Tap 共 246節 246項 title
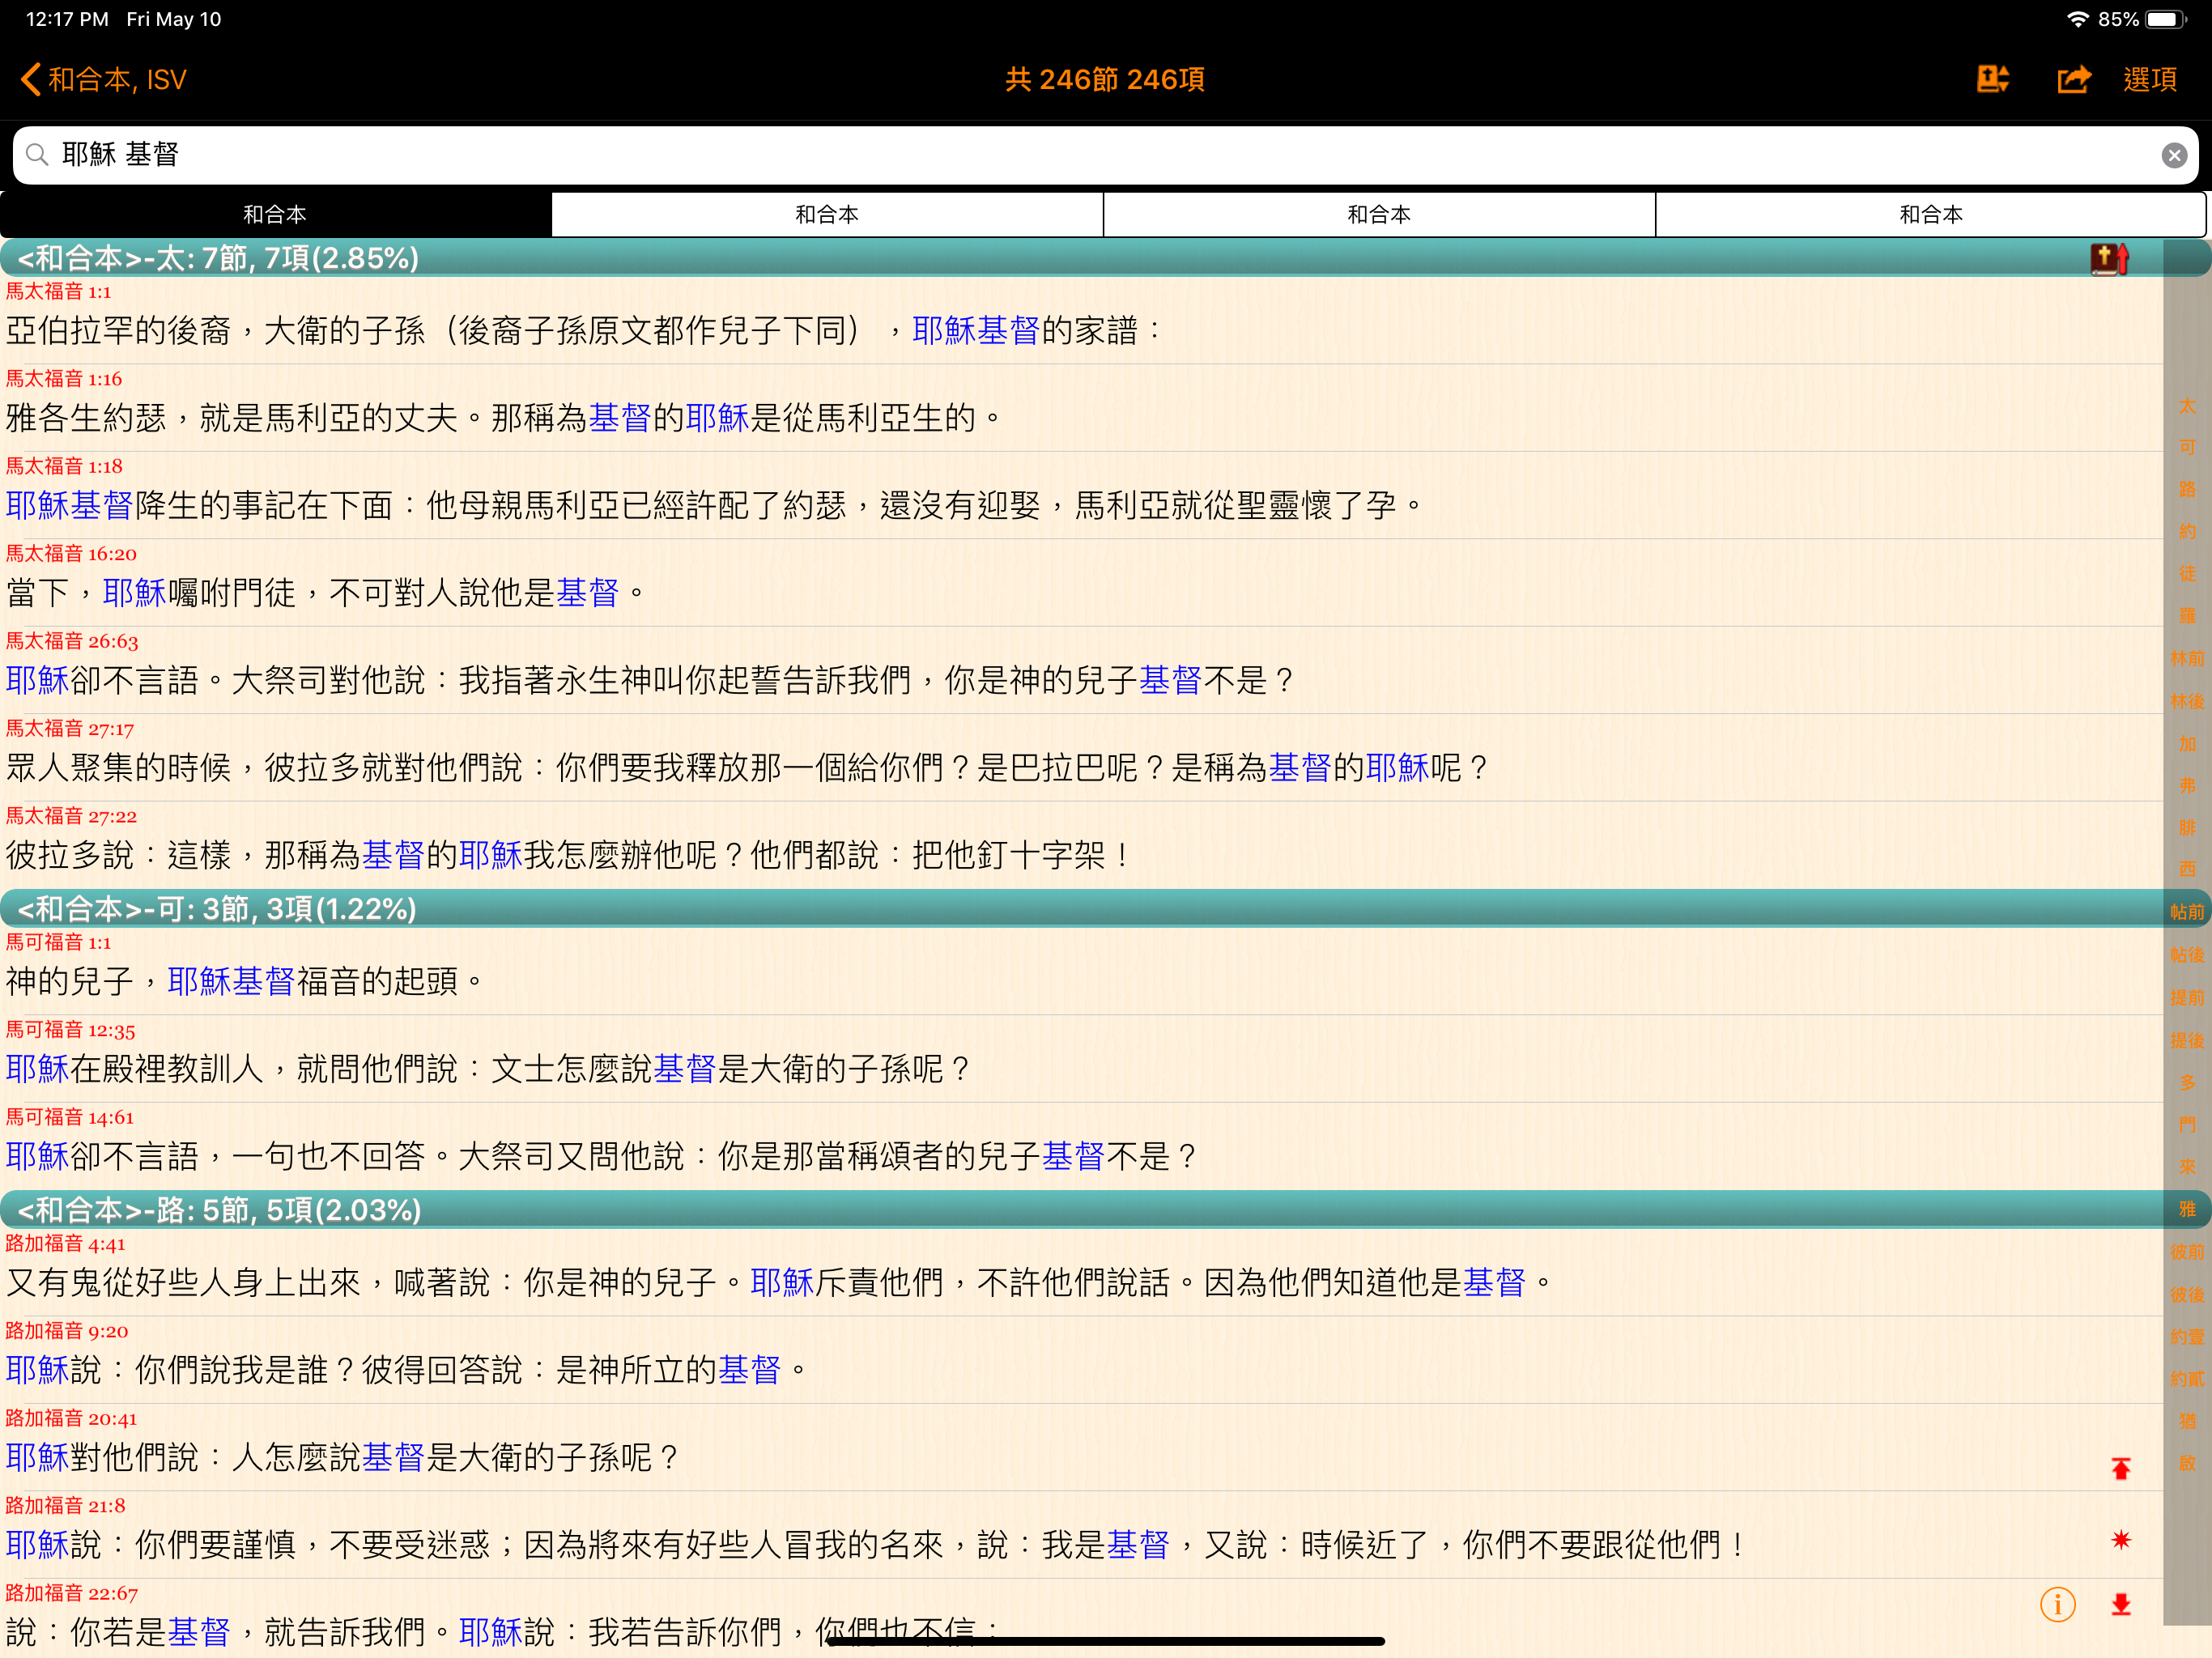Screen dimensions: 2212x1658 [1105, 79]
